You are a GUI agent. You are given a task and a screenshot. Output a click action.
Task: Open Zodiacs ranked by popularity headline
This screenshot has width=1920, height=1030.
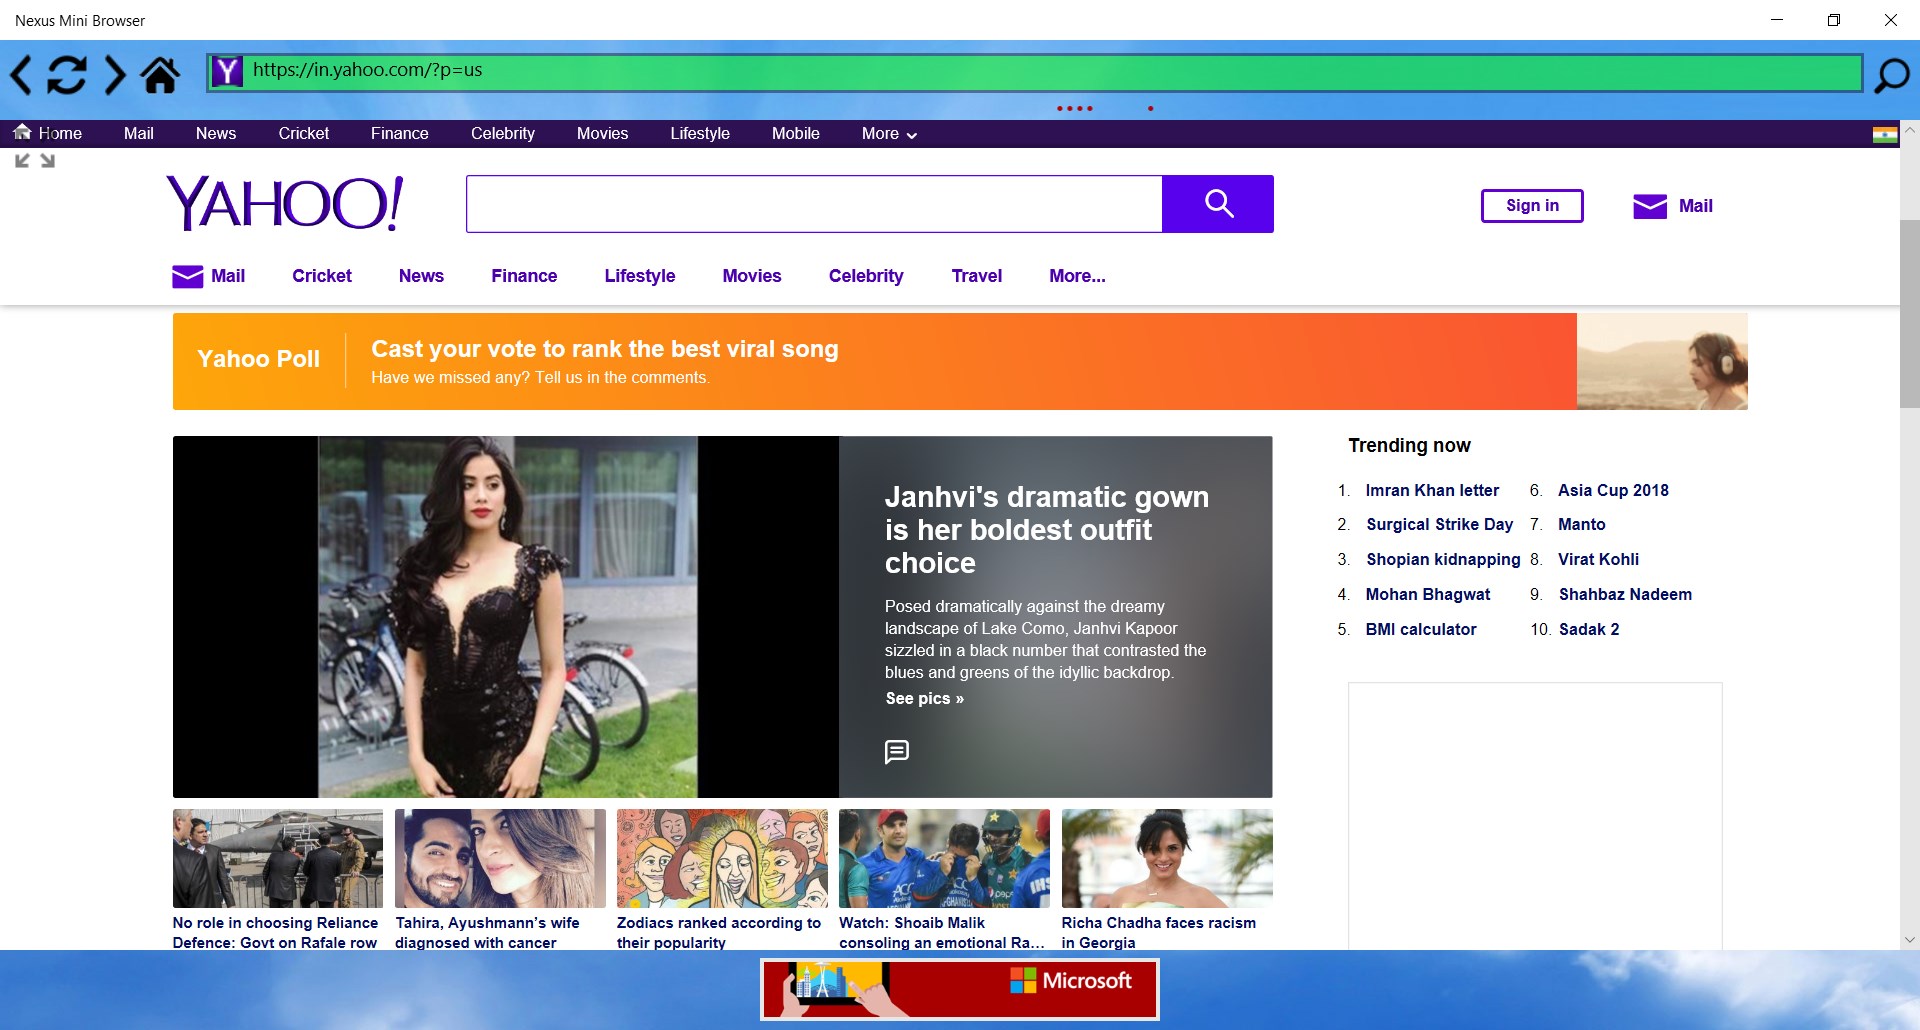point(719,933)
